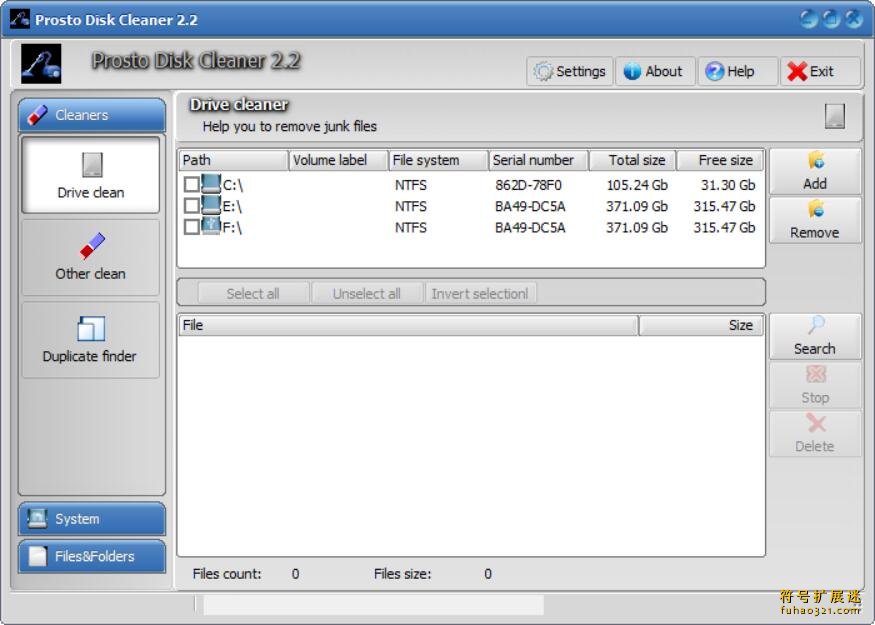Sort drives by Path column header
875x625 pixels.
[x=233, y=160]
